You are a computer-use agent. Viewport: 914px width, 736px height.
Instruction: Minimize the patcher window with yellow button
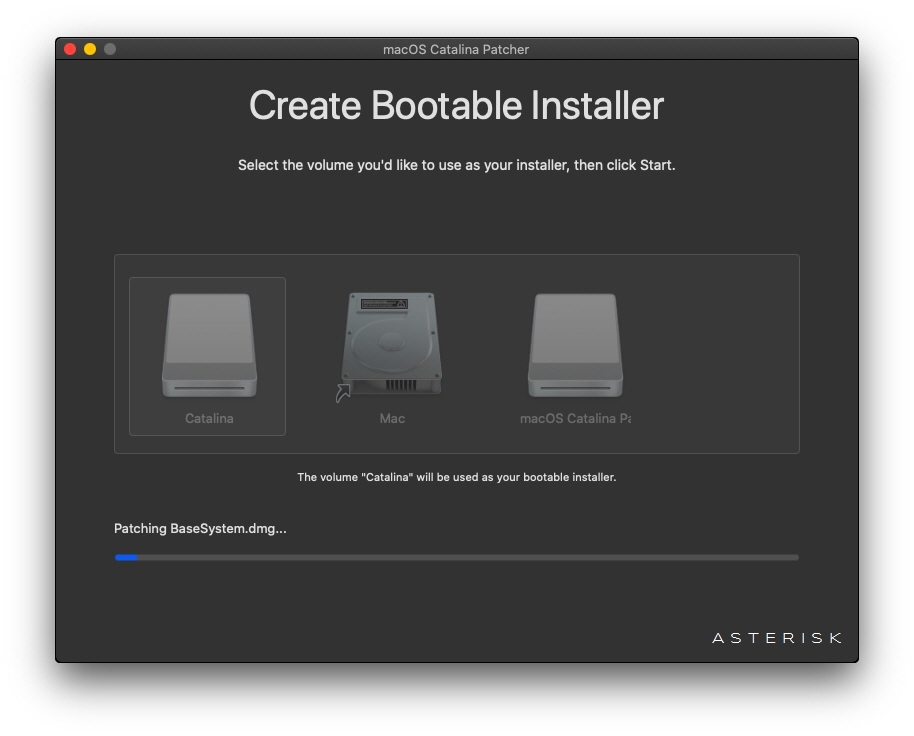point(90,49)
